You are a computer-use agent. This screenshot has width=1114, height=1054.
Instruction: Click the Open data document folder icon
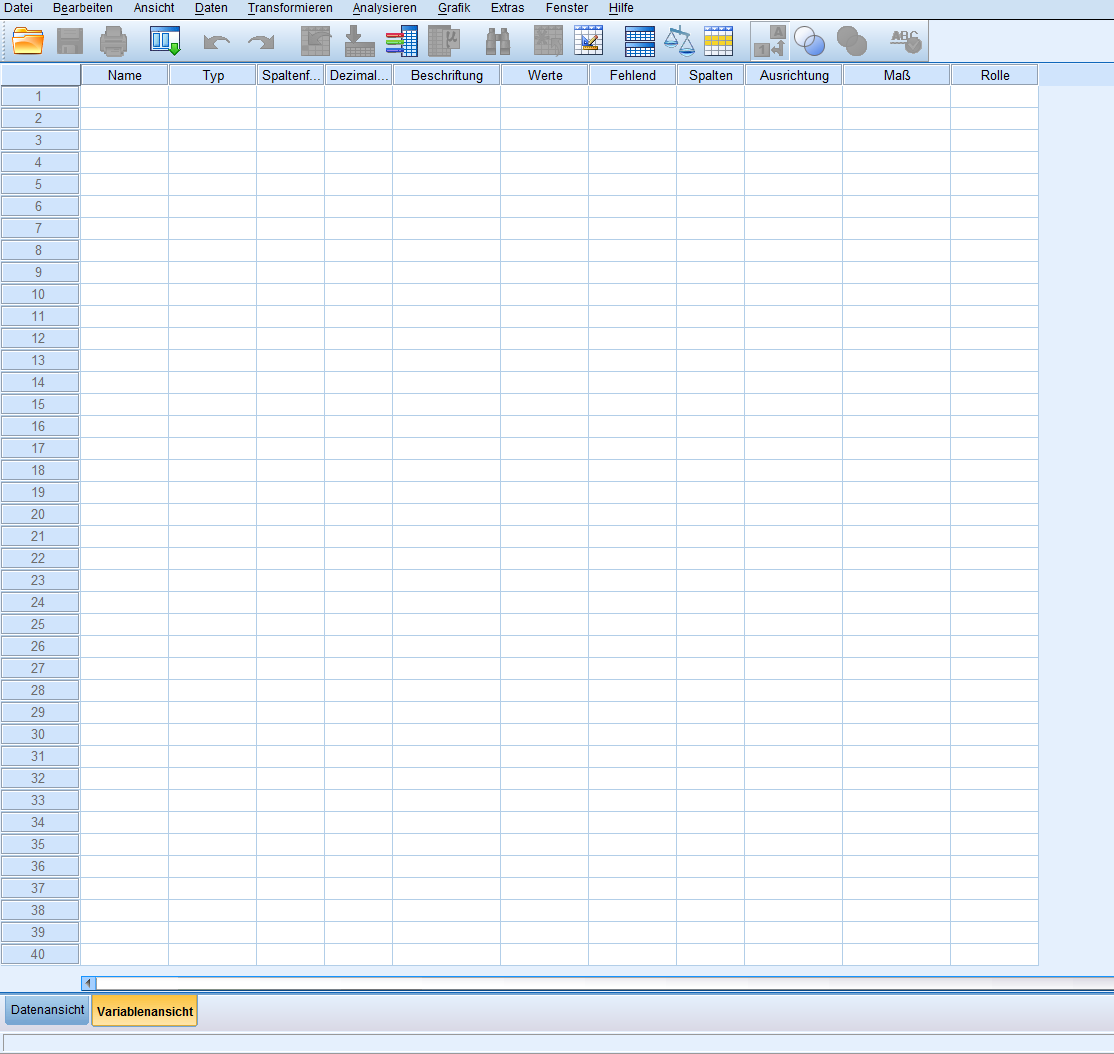29,41
